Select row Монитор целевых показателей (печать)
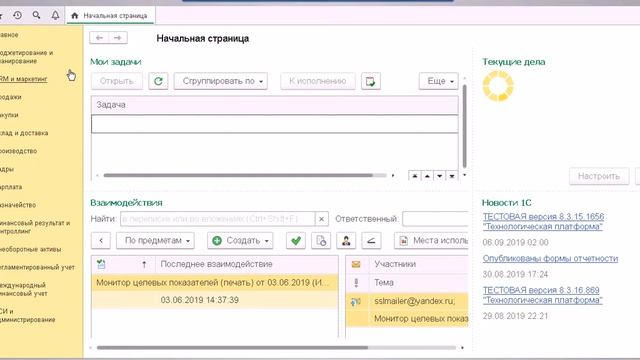This screenshot has height=360, width=640. pyautogui.click(x=215, y=282)
